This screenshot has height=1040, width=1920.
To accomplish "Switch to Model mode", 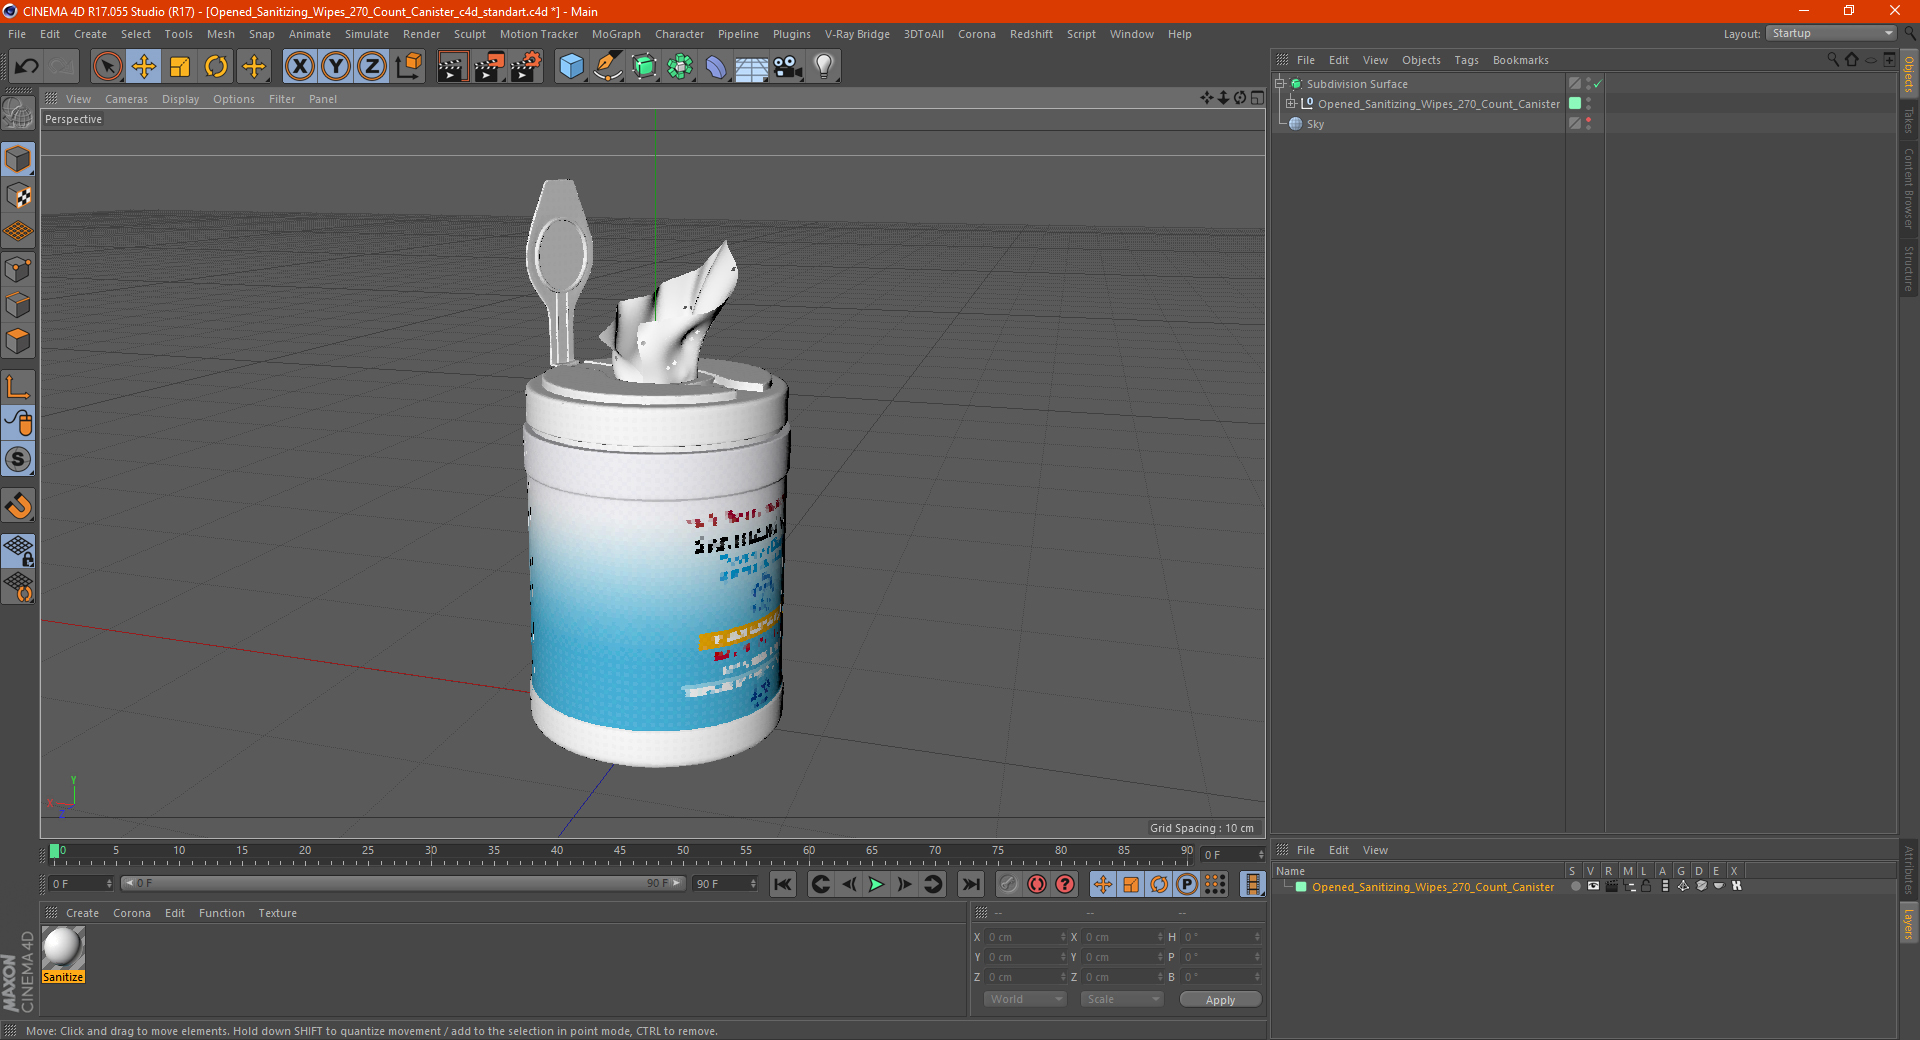I will tap(18, 159).
